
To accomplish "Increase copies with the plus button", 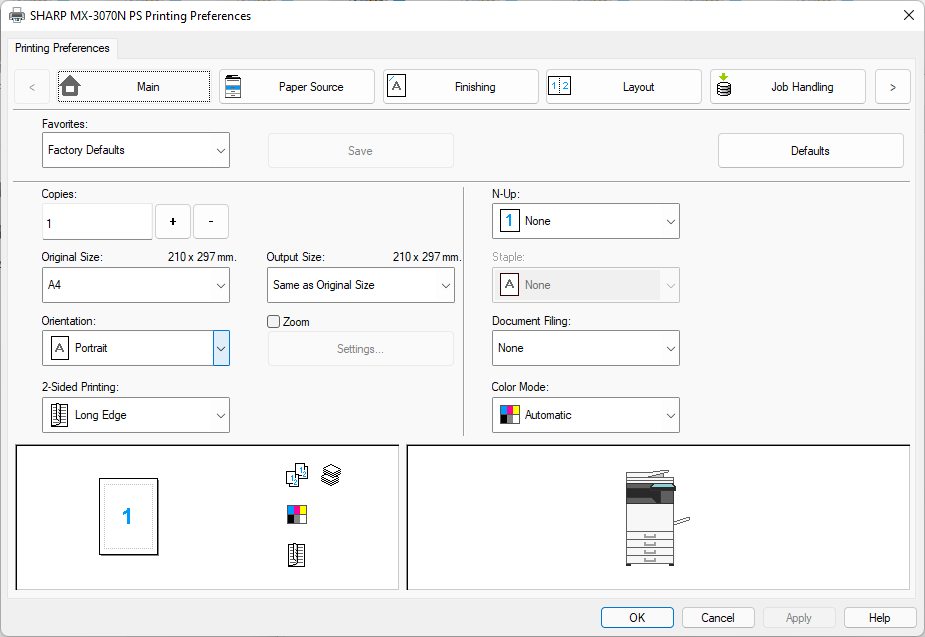I will [173, 221].
